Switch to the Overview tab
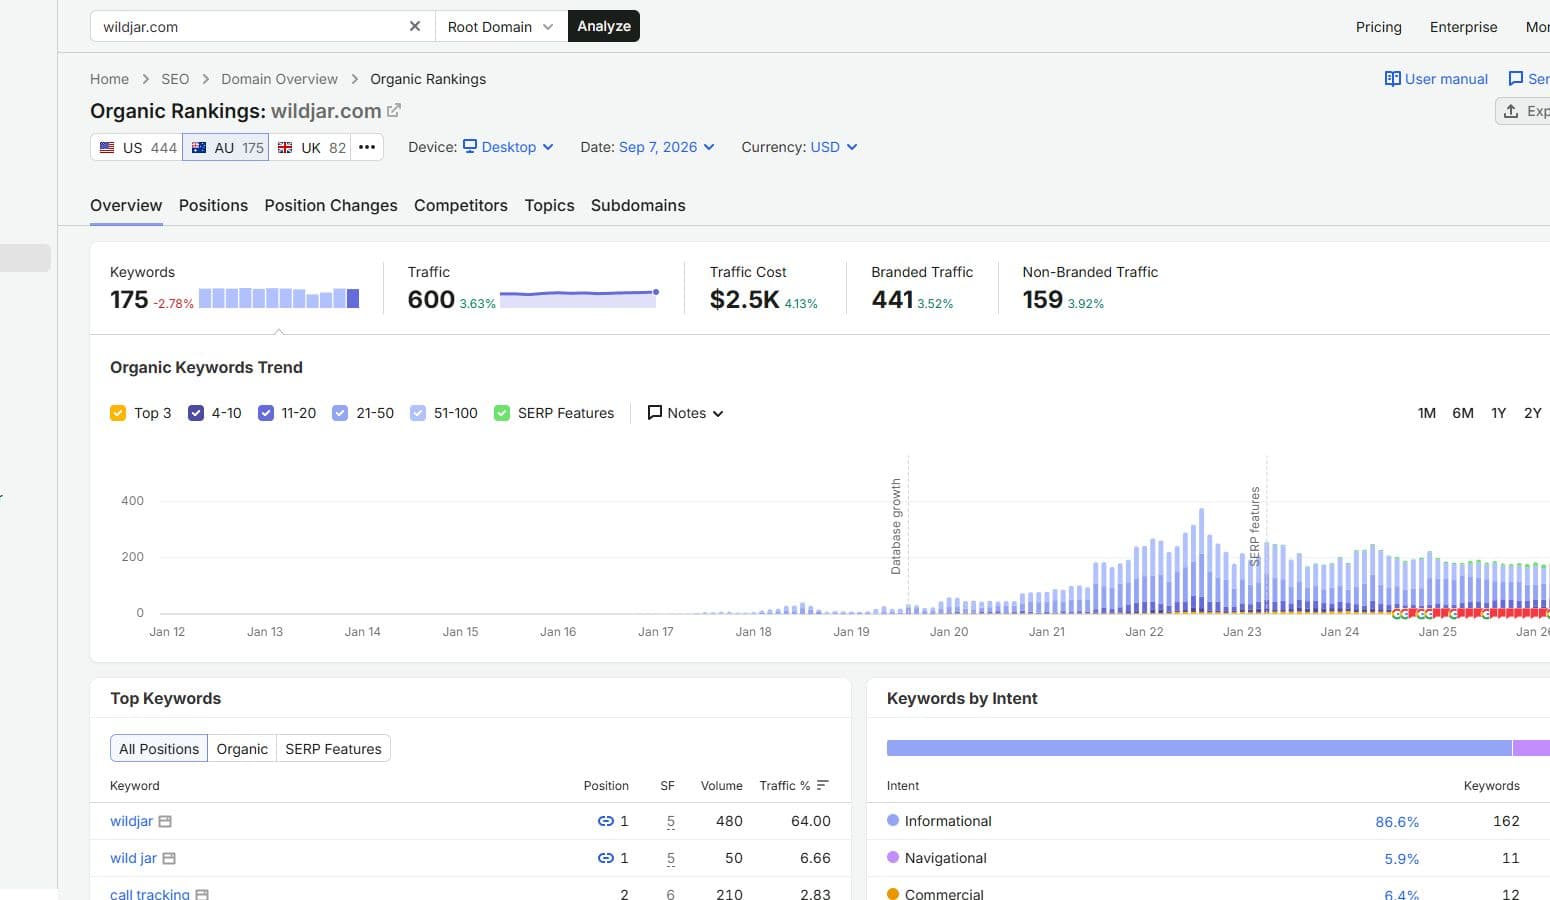 click(x=126, y=205)
